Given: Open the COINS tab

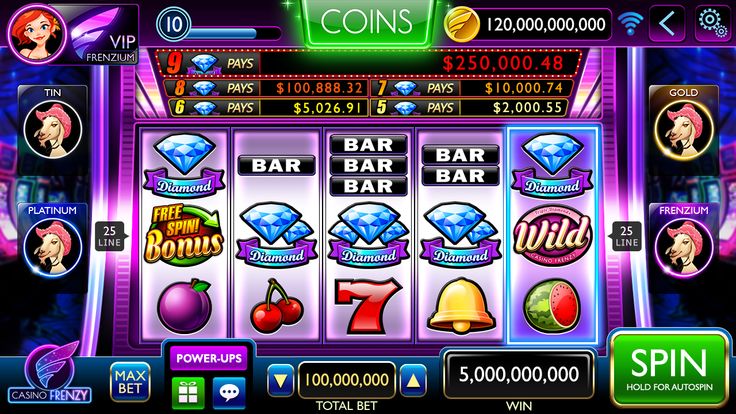Looking at the screenshot, I should tap(367, 22).
